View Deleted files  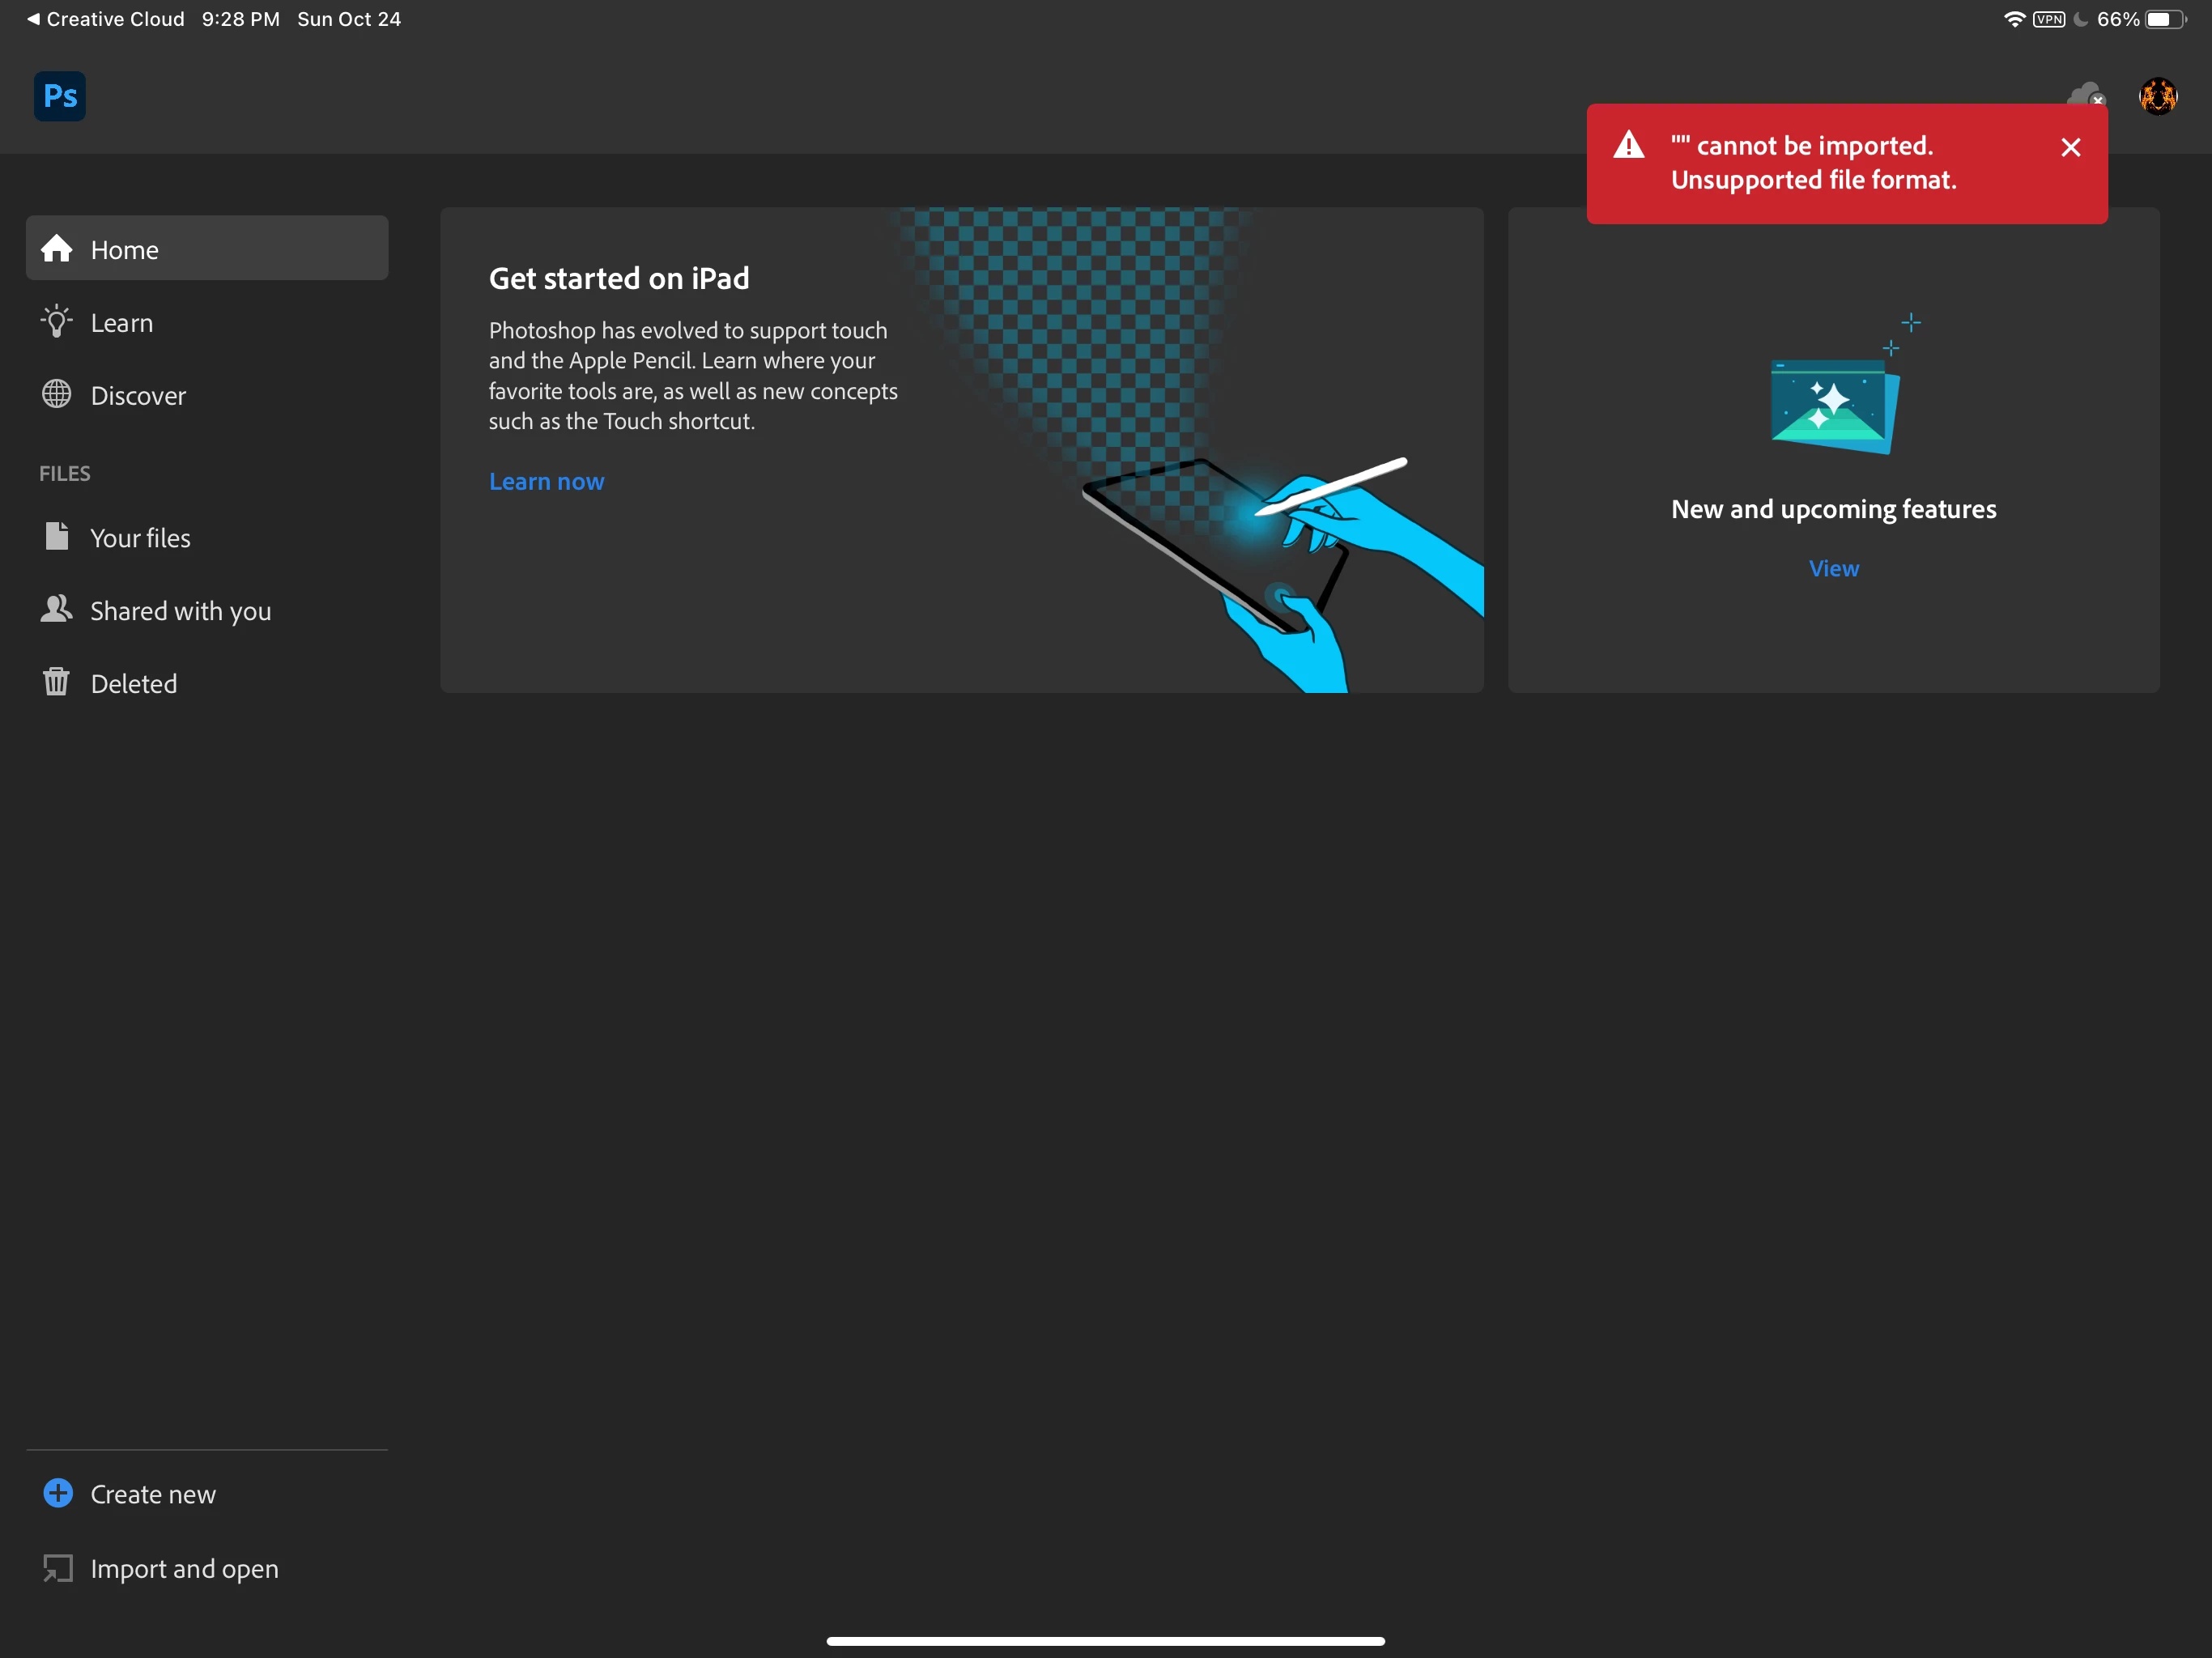pyautogui.click(x=133, y=683)
